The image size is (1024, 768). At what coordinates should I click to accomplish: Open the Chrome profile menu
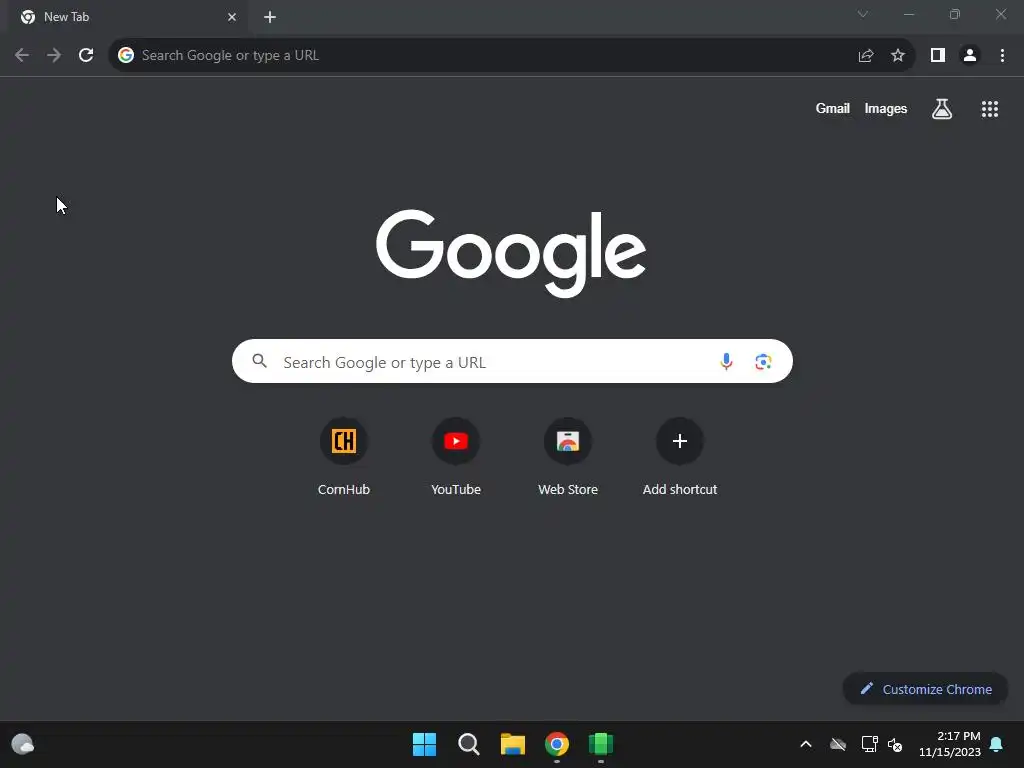pos(970,56)
